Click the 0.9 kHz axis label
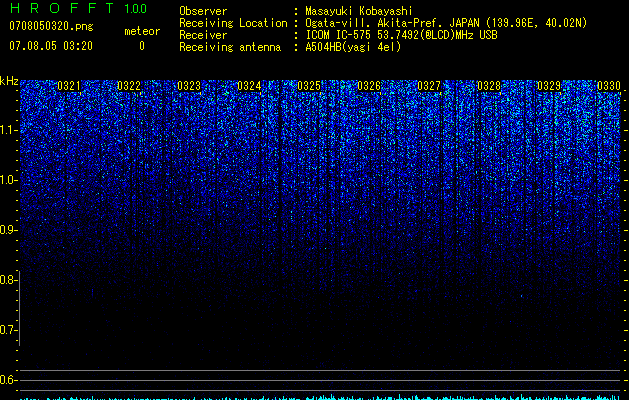This screenshot has height=400, width=629. (x=8, y=230)
